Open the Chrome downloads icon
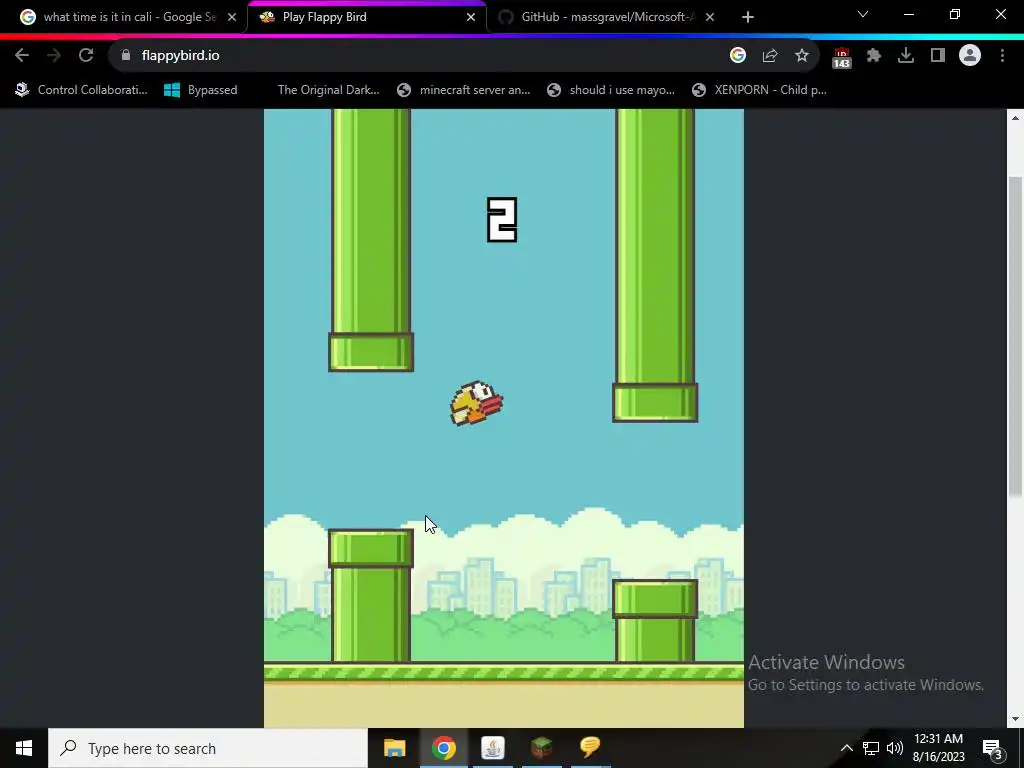 (906, 56)
